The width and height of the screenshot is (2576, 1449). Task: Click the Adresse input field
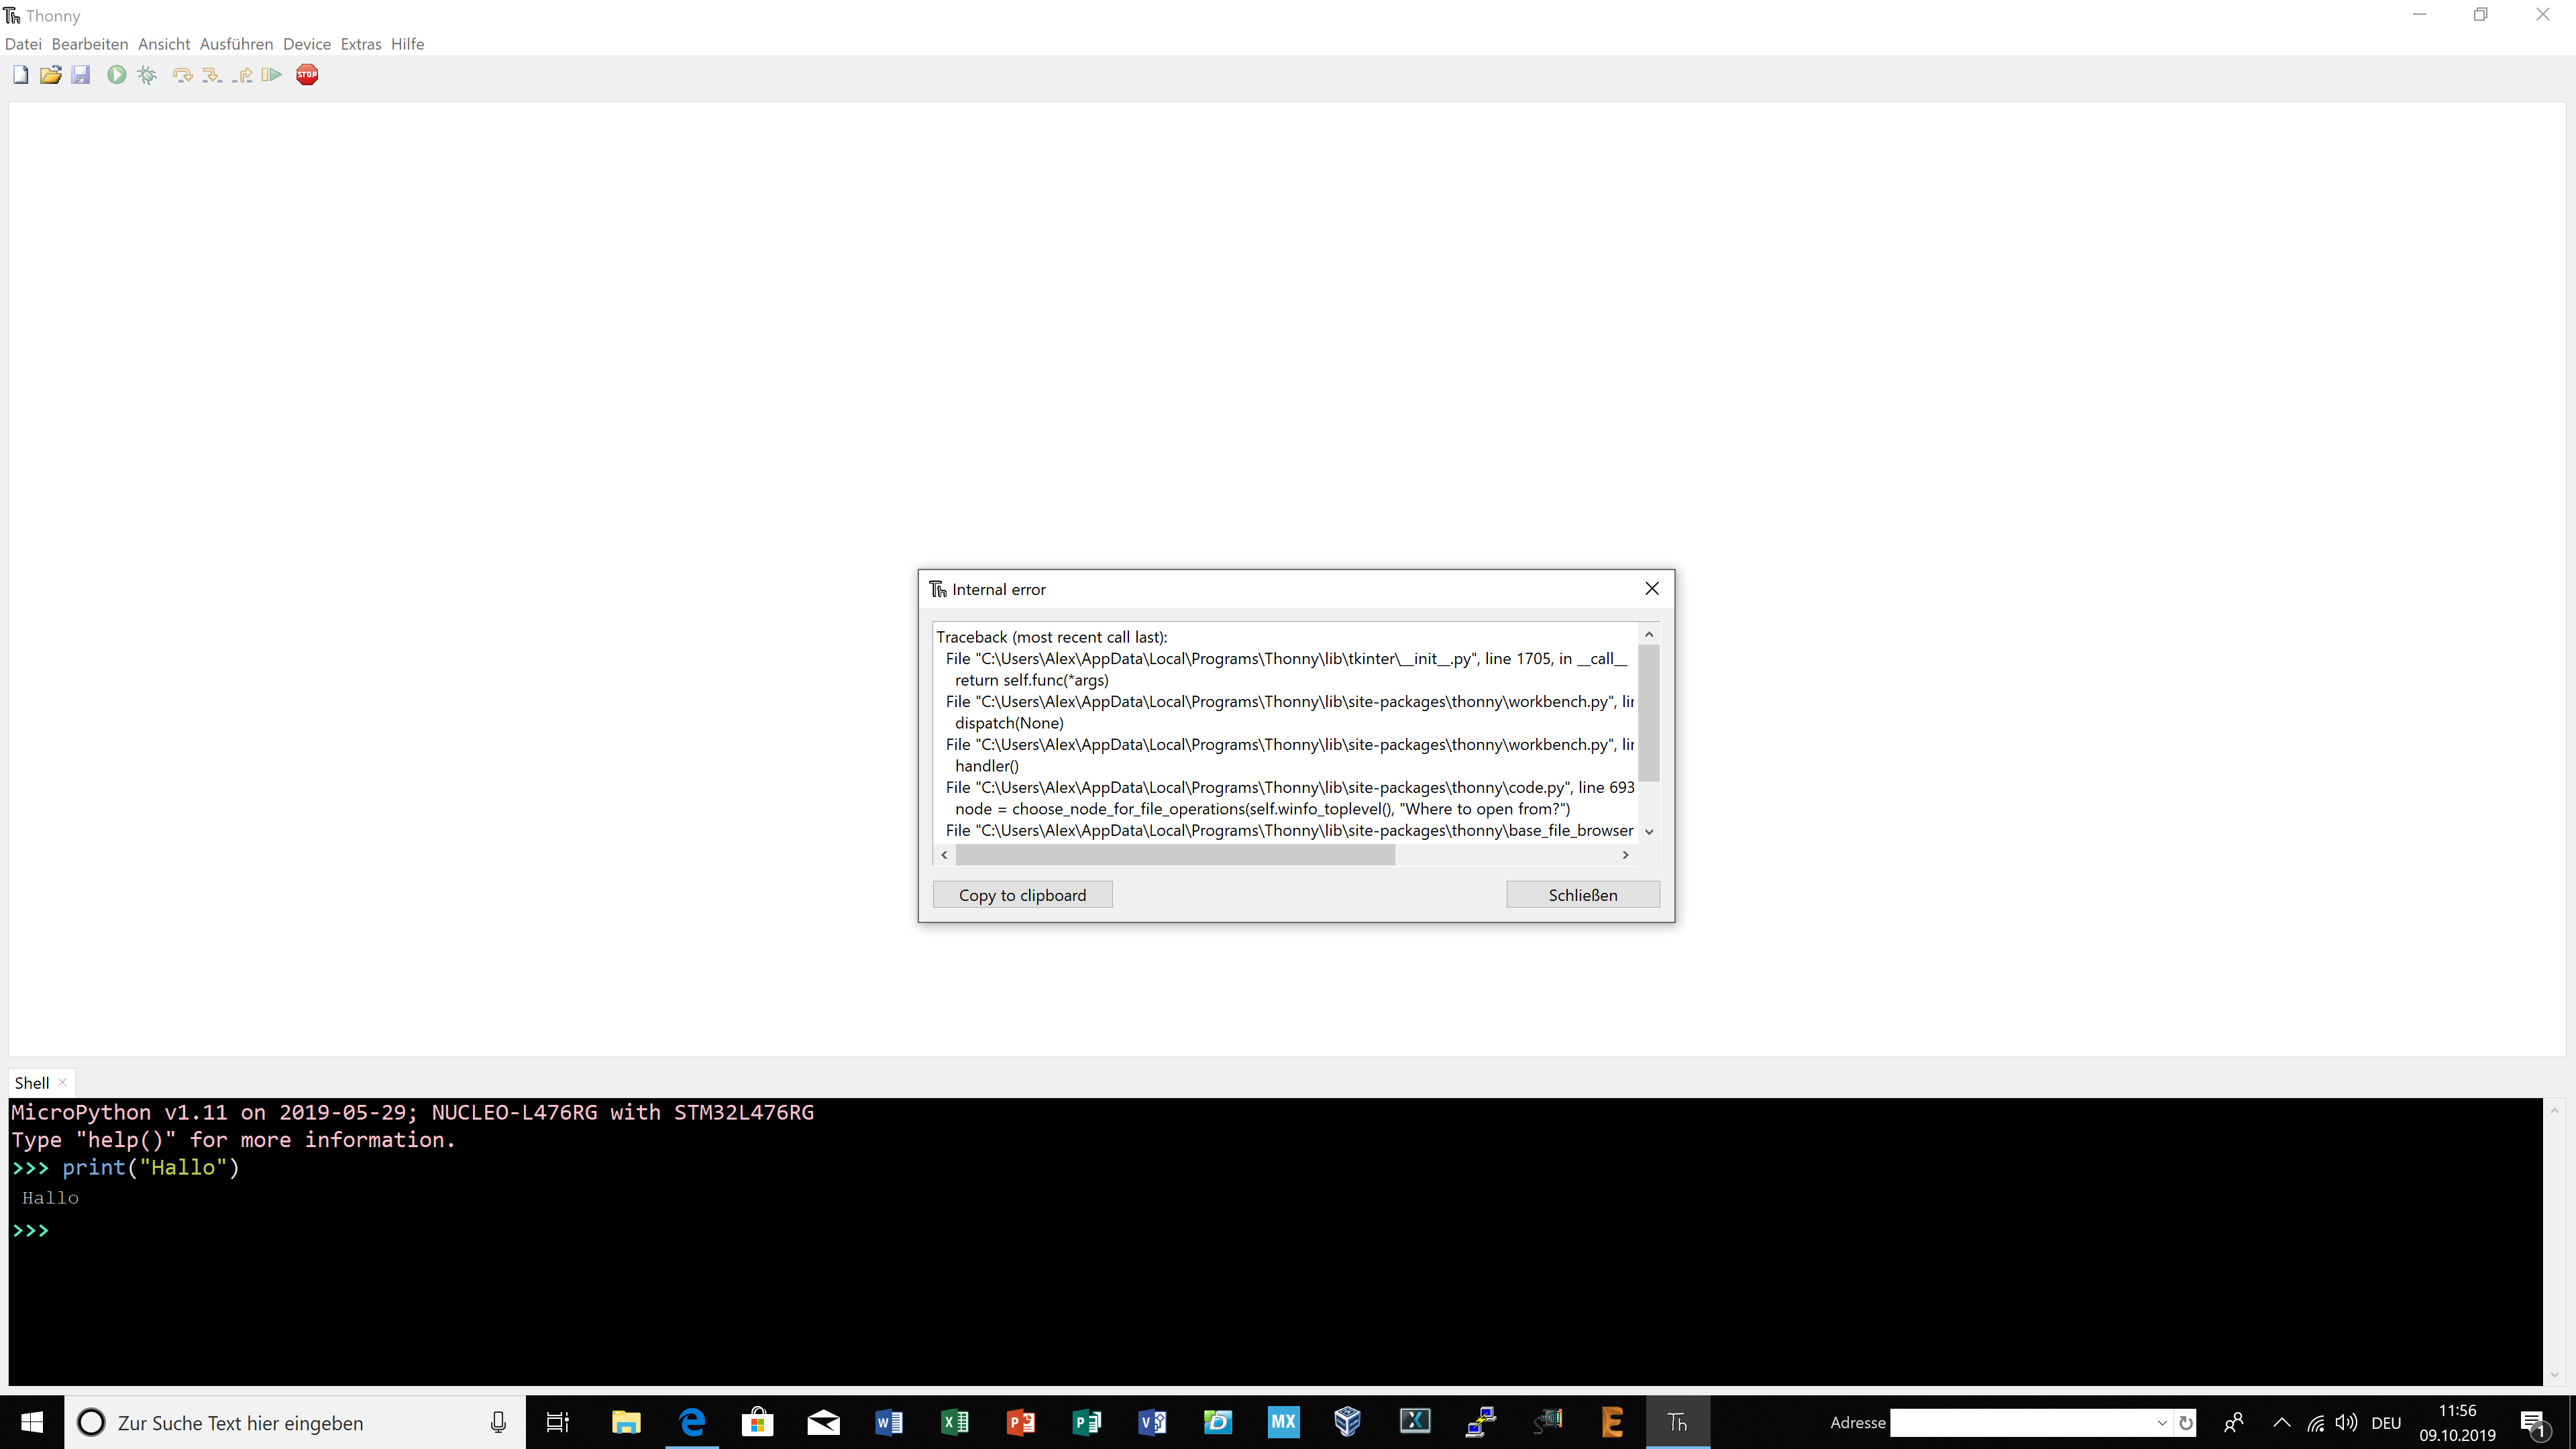2020,1422
